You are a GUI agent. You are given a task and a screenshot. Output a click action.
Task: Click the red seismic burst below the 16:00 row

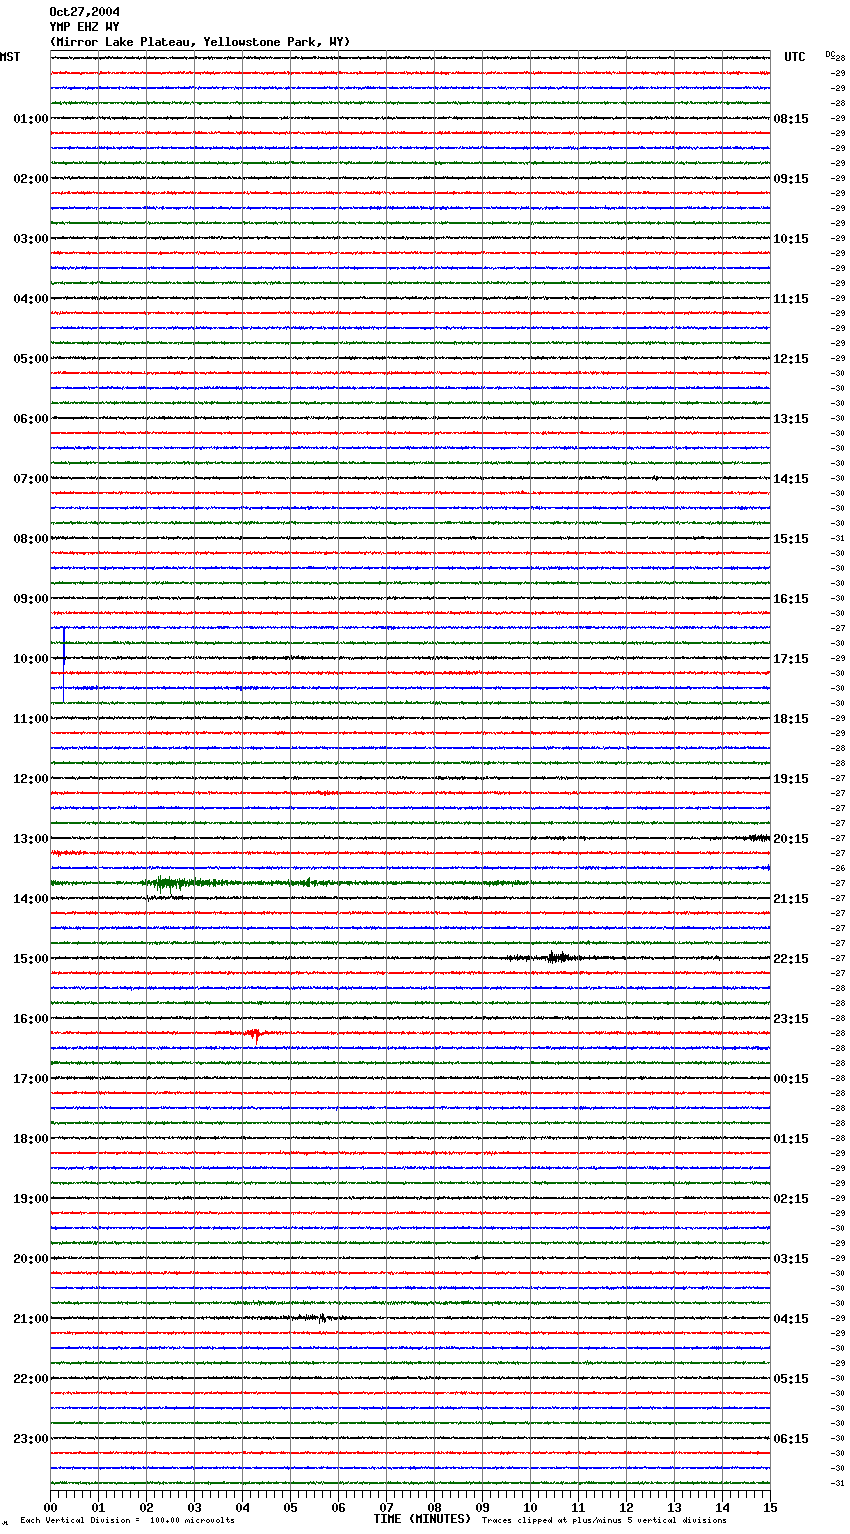254,1034
